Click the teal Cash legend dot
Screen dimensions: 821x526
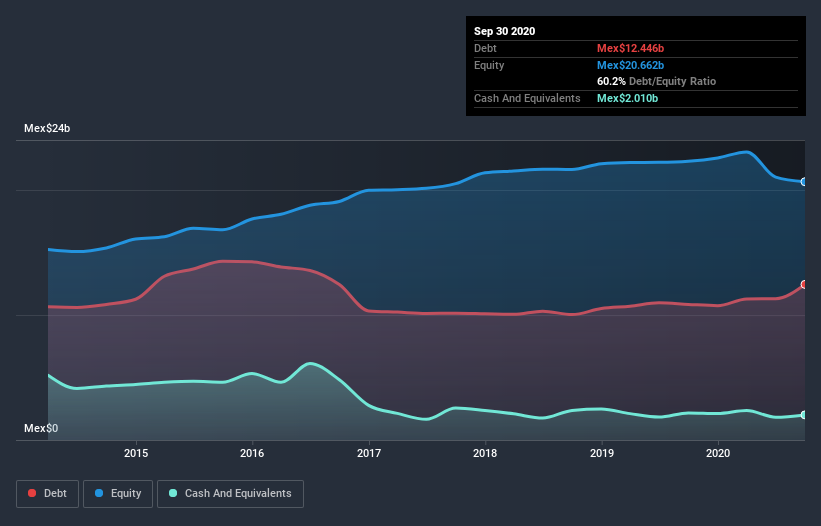[173, 493]
